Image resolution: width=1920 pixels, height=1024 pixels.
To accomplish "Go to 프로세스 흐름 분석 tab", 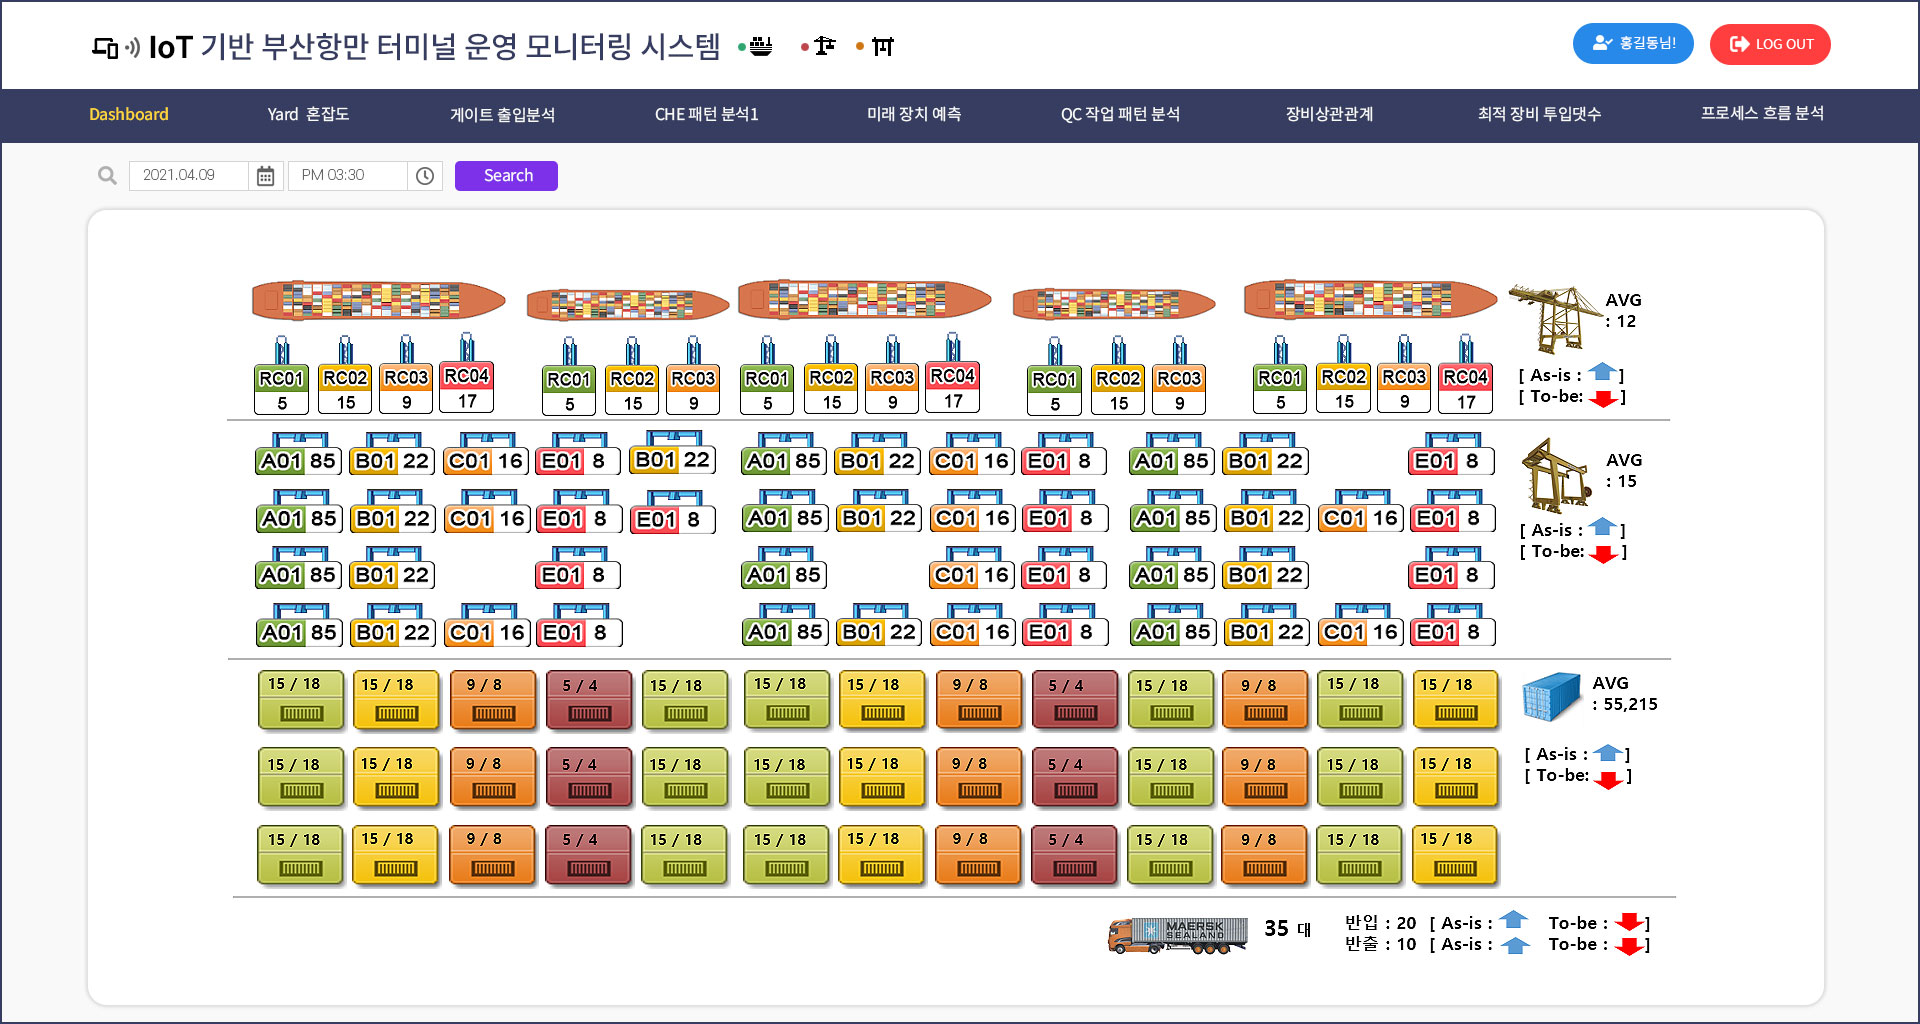I will 1762,114.
